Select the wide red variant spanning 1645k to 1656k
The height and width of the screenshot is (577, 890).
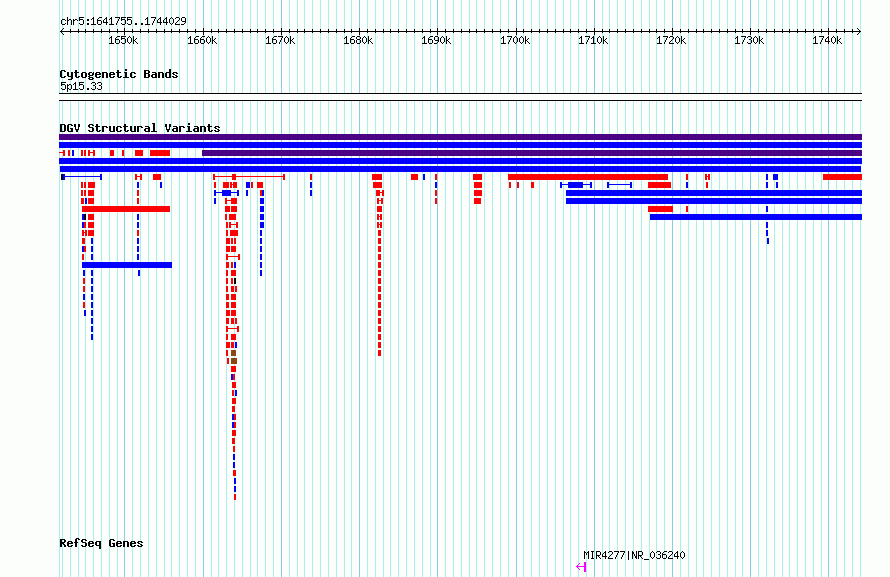click(x=126, y=209)
